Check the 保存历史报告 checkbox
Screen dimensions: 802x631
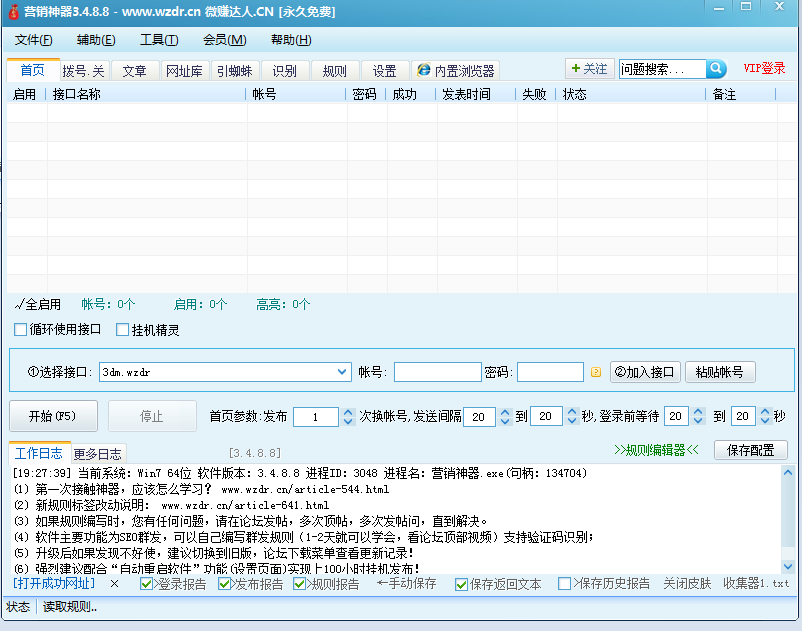pyautogui.click(x=565, y=584)
